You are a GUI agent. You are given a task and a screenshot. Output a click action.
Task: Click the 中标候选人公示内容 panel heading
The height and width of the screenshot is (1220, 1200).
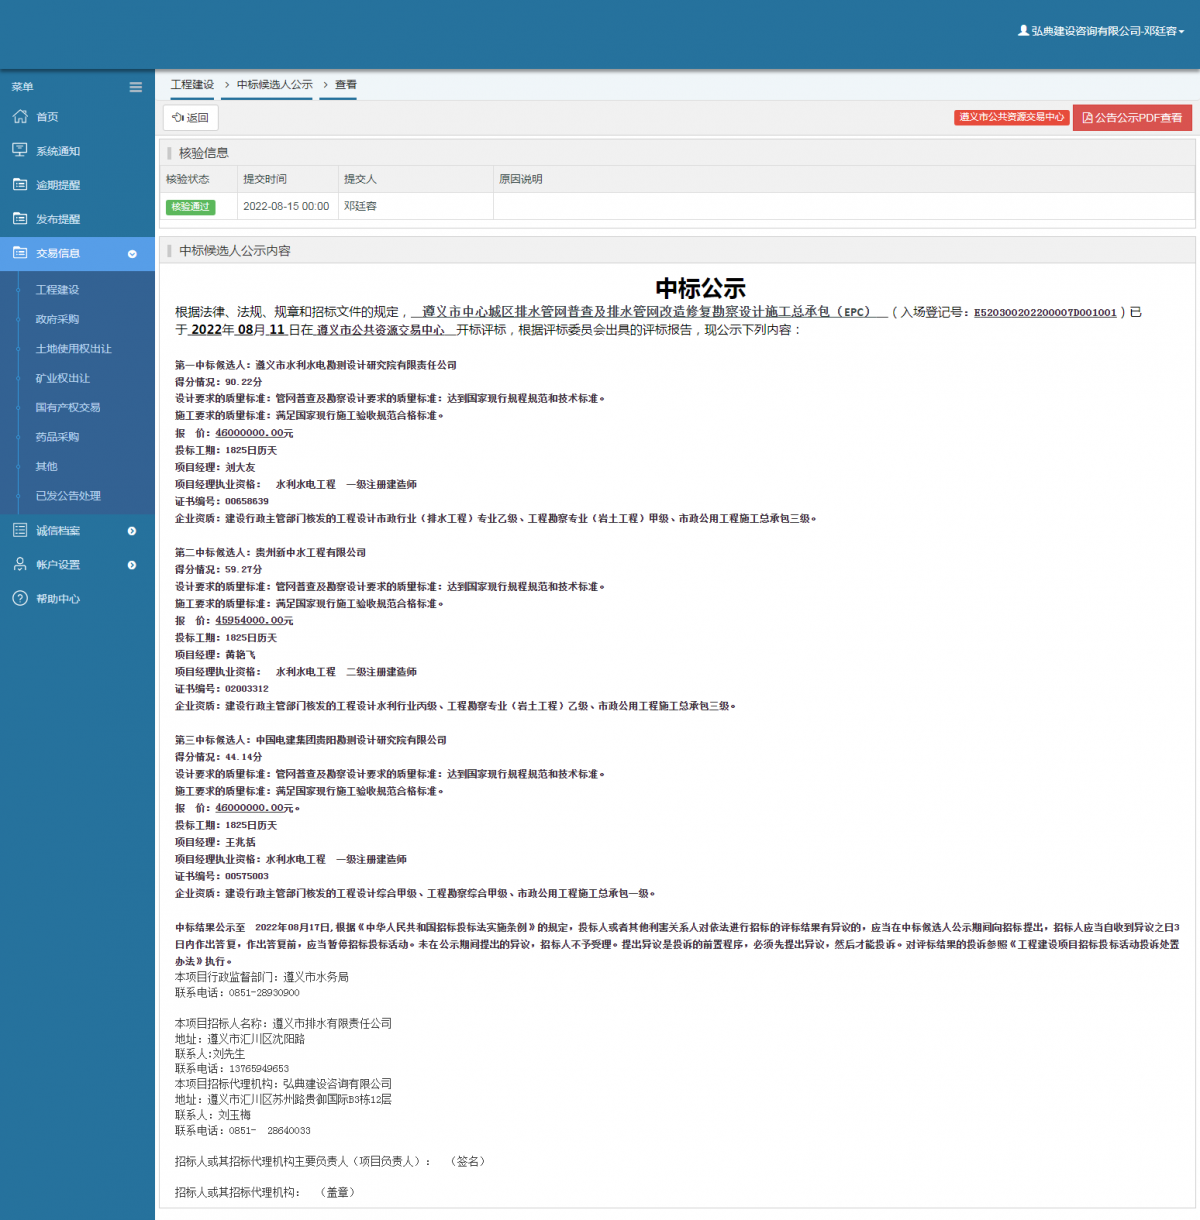(235, 251)
